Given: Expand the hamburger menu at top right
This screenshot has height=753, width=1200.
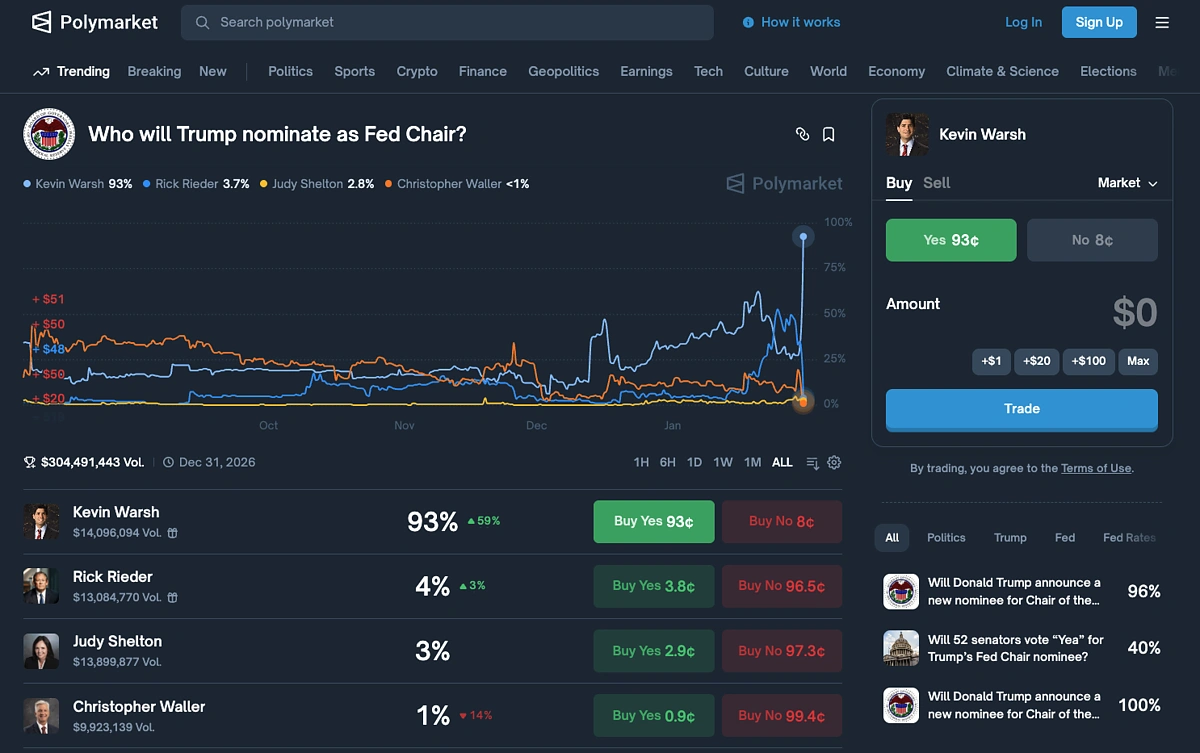Looking at the screenshot, I should 1162,22.
